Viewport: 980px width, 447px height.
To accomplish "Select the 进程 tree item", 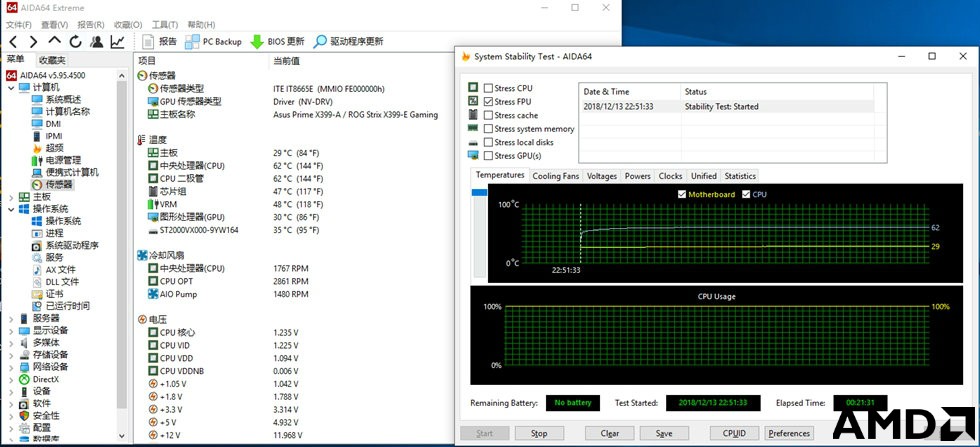I will coord(48,233).
